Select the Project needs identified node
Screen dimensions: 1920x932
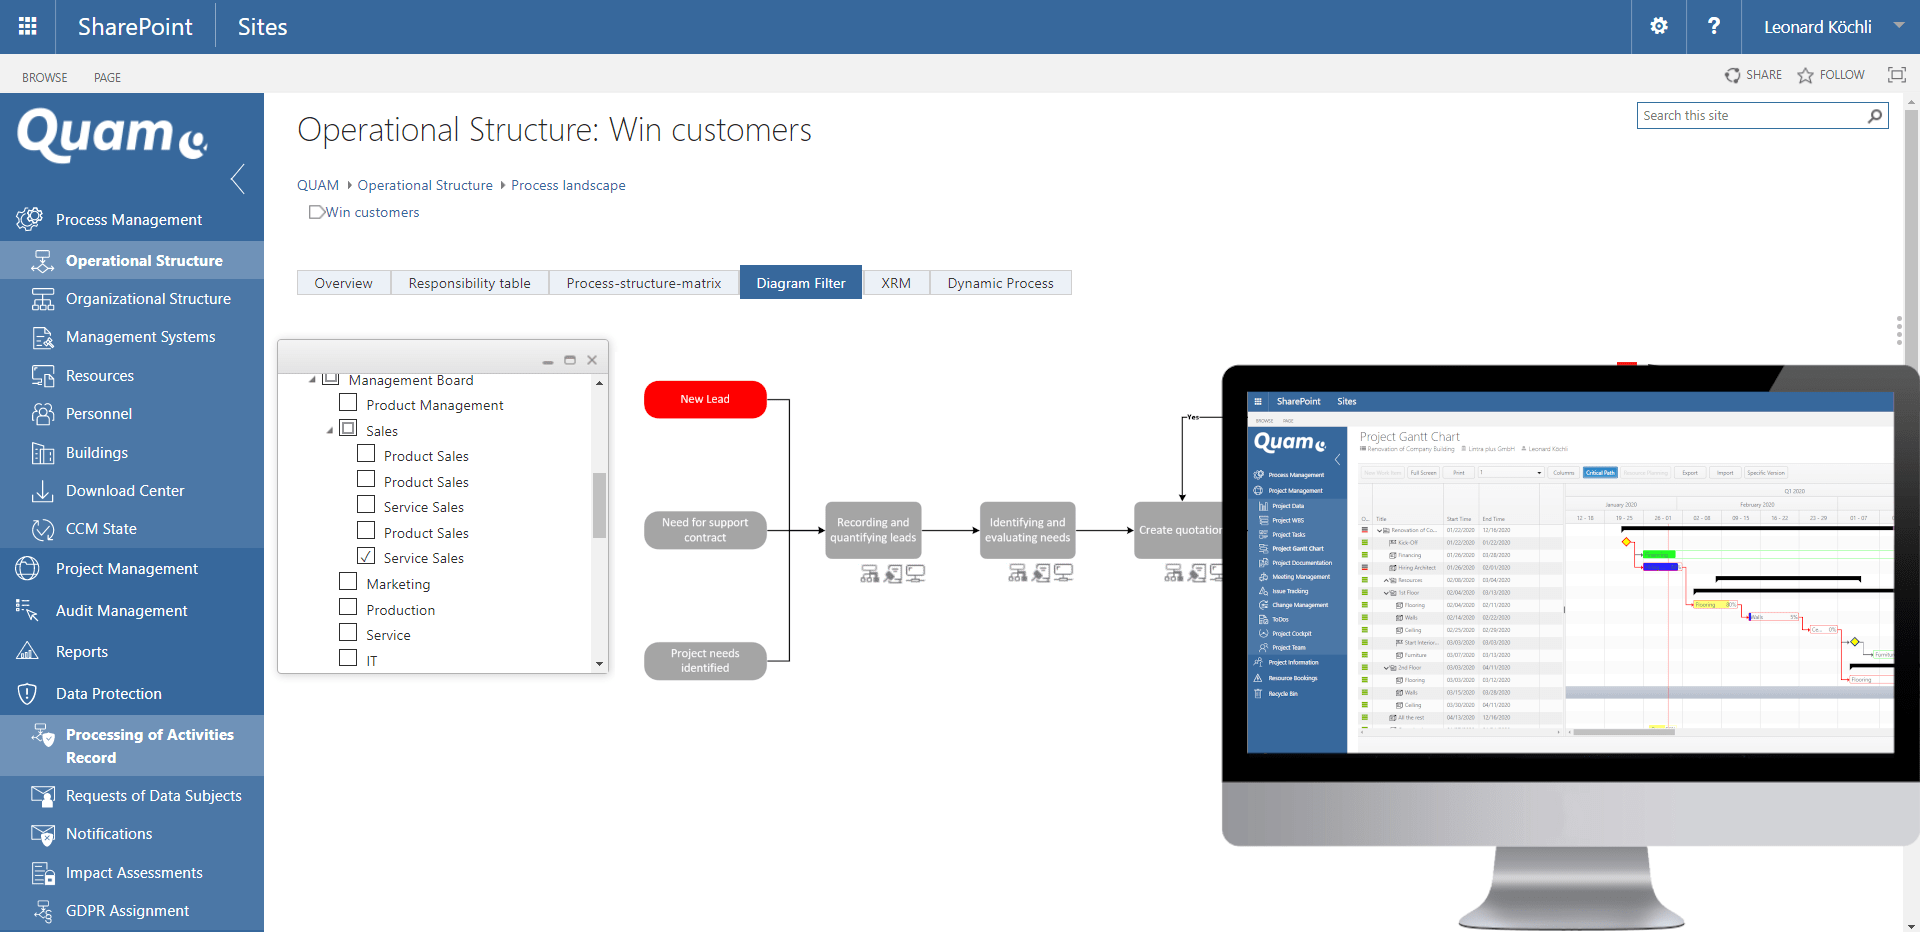click(705, 661)
